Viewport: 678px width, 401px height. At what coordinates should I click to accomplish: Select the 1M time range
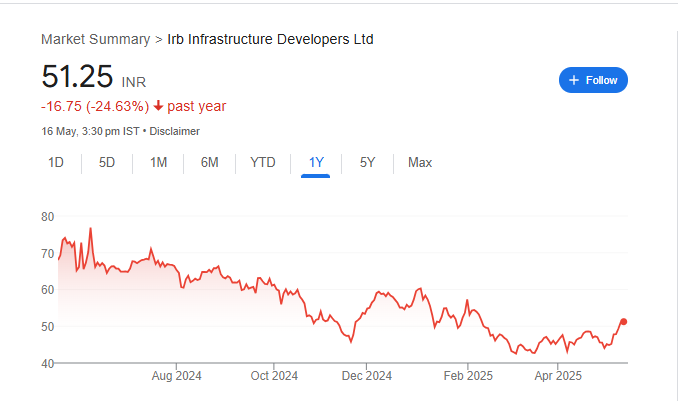pos(158,163)
